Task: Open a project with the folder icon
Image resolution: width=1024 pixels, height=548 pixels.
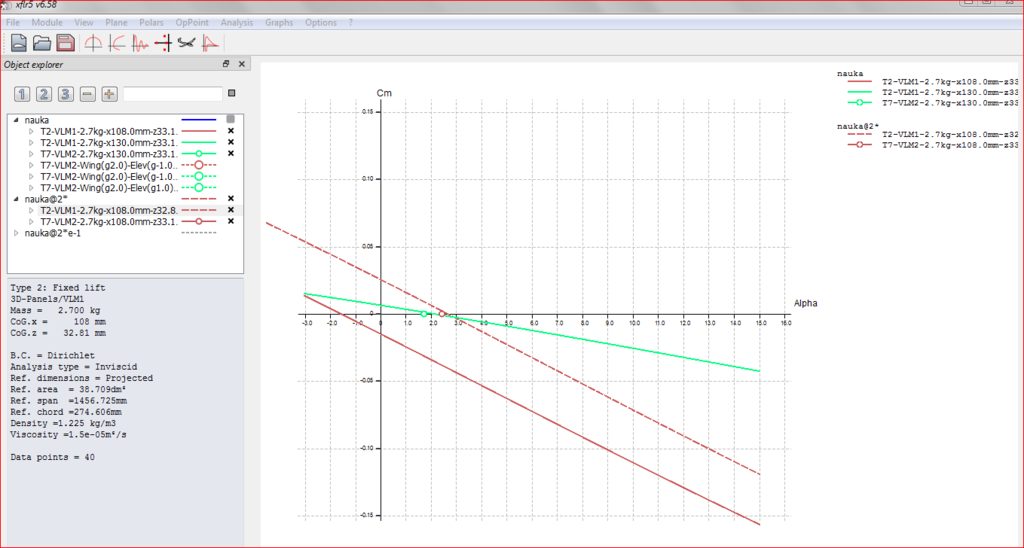Action: (42, 42)
